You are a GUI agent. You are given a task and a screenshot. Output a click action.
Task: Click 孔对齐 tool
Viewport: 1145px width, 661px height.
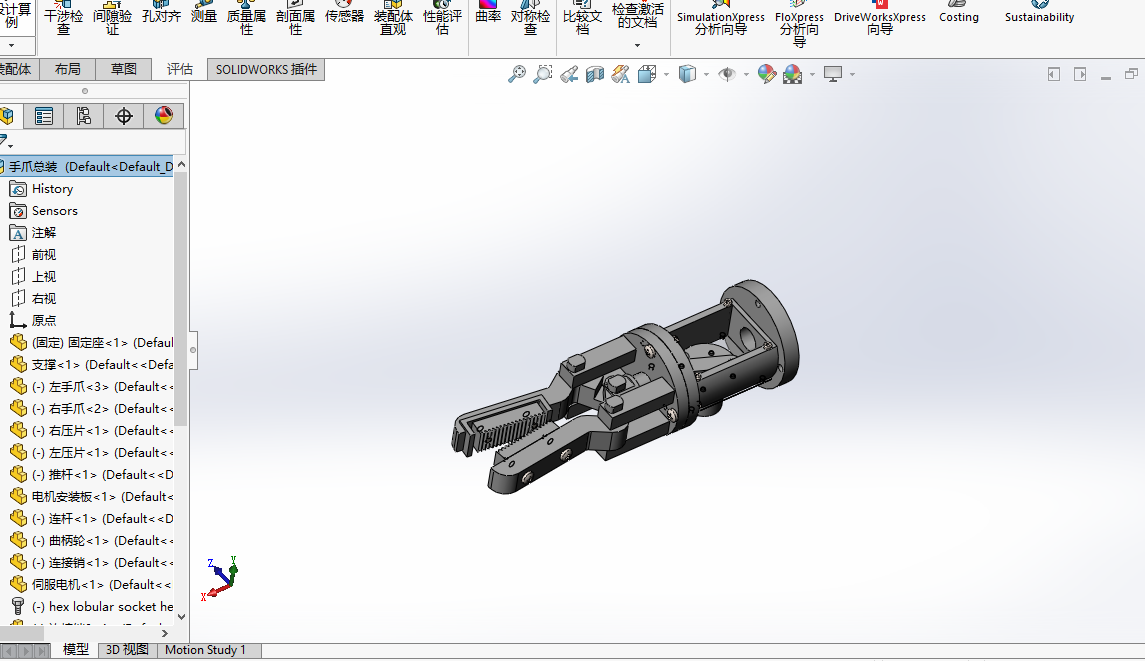click(161, 13)
